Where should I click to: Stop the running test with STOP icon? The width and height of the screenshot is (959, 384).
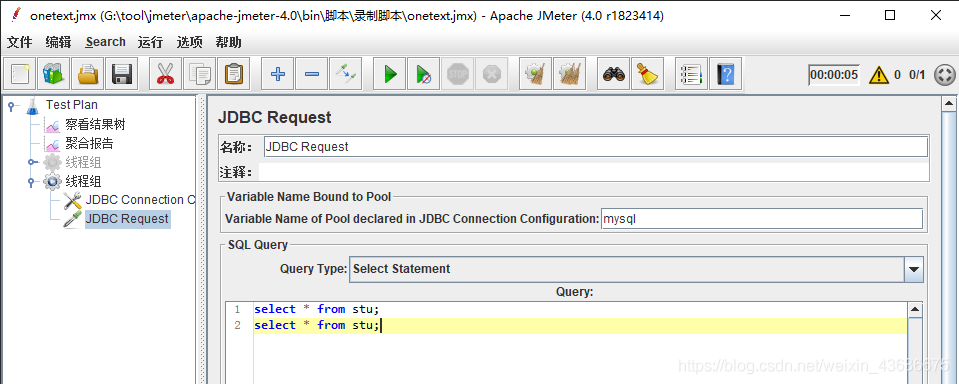tap(457, 75)
